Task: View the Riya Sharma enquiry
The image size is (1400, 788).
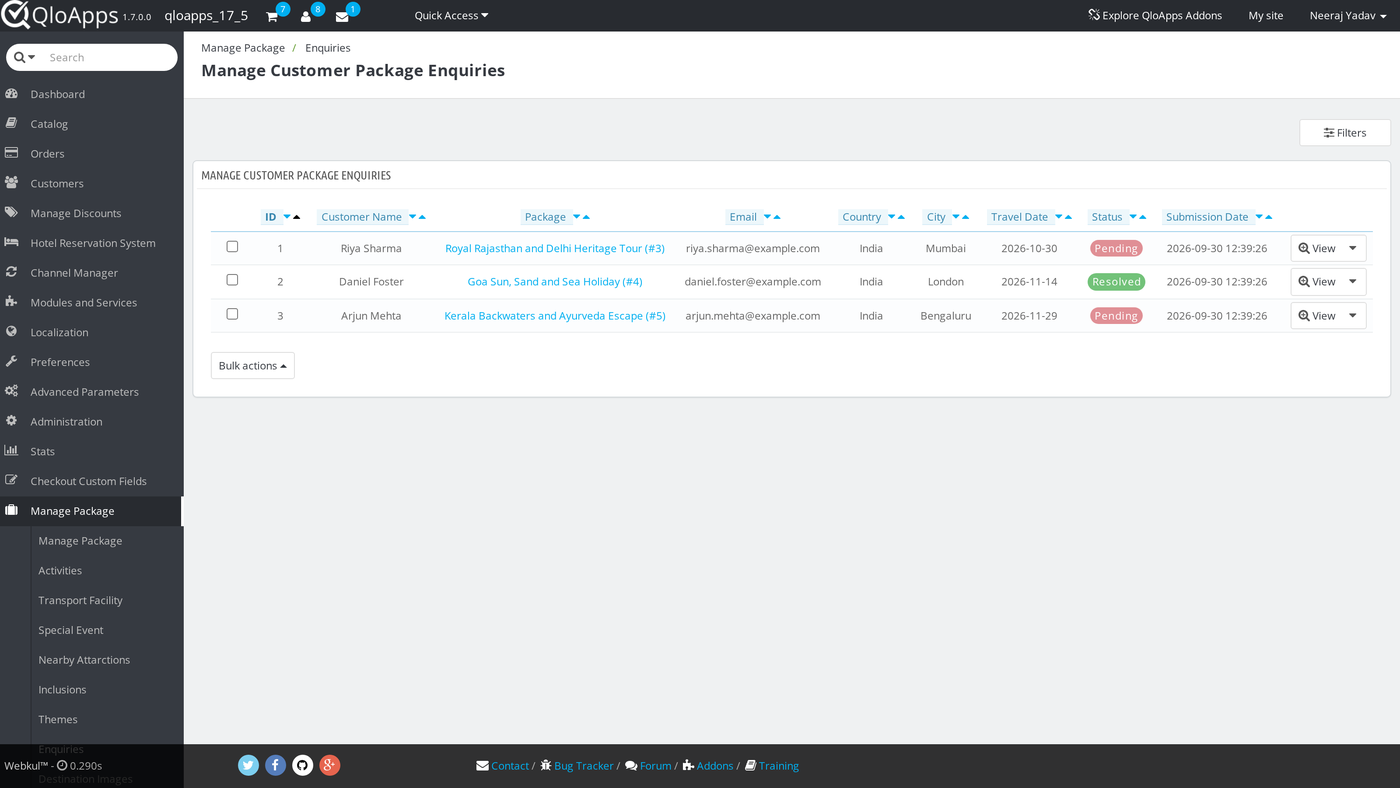Action: coord(1317,249)
